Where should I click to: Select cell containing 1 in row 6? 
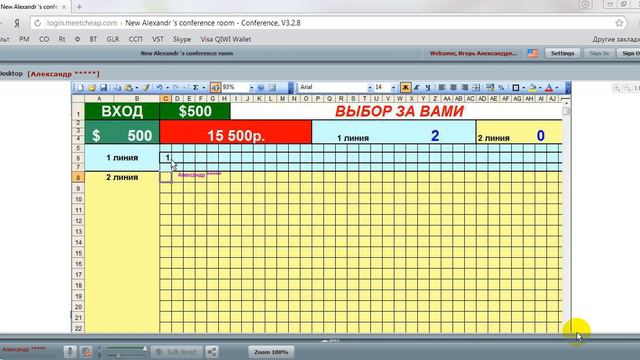click(x=166, y=158)
